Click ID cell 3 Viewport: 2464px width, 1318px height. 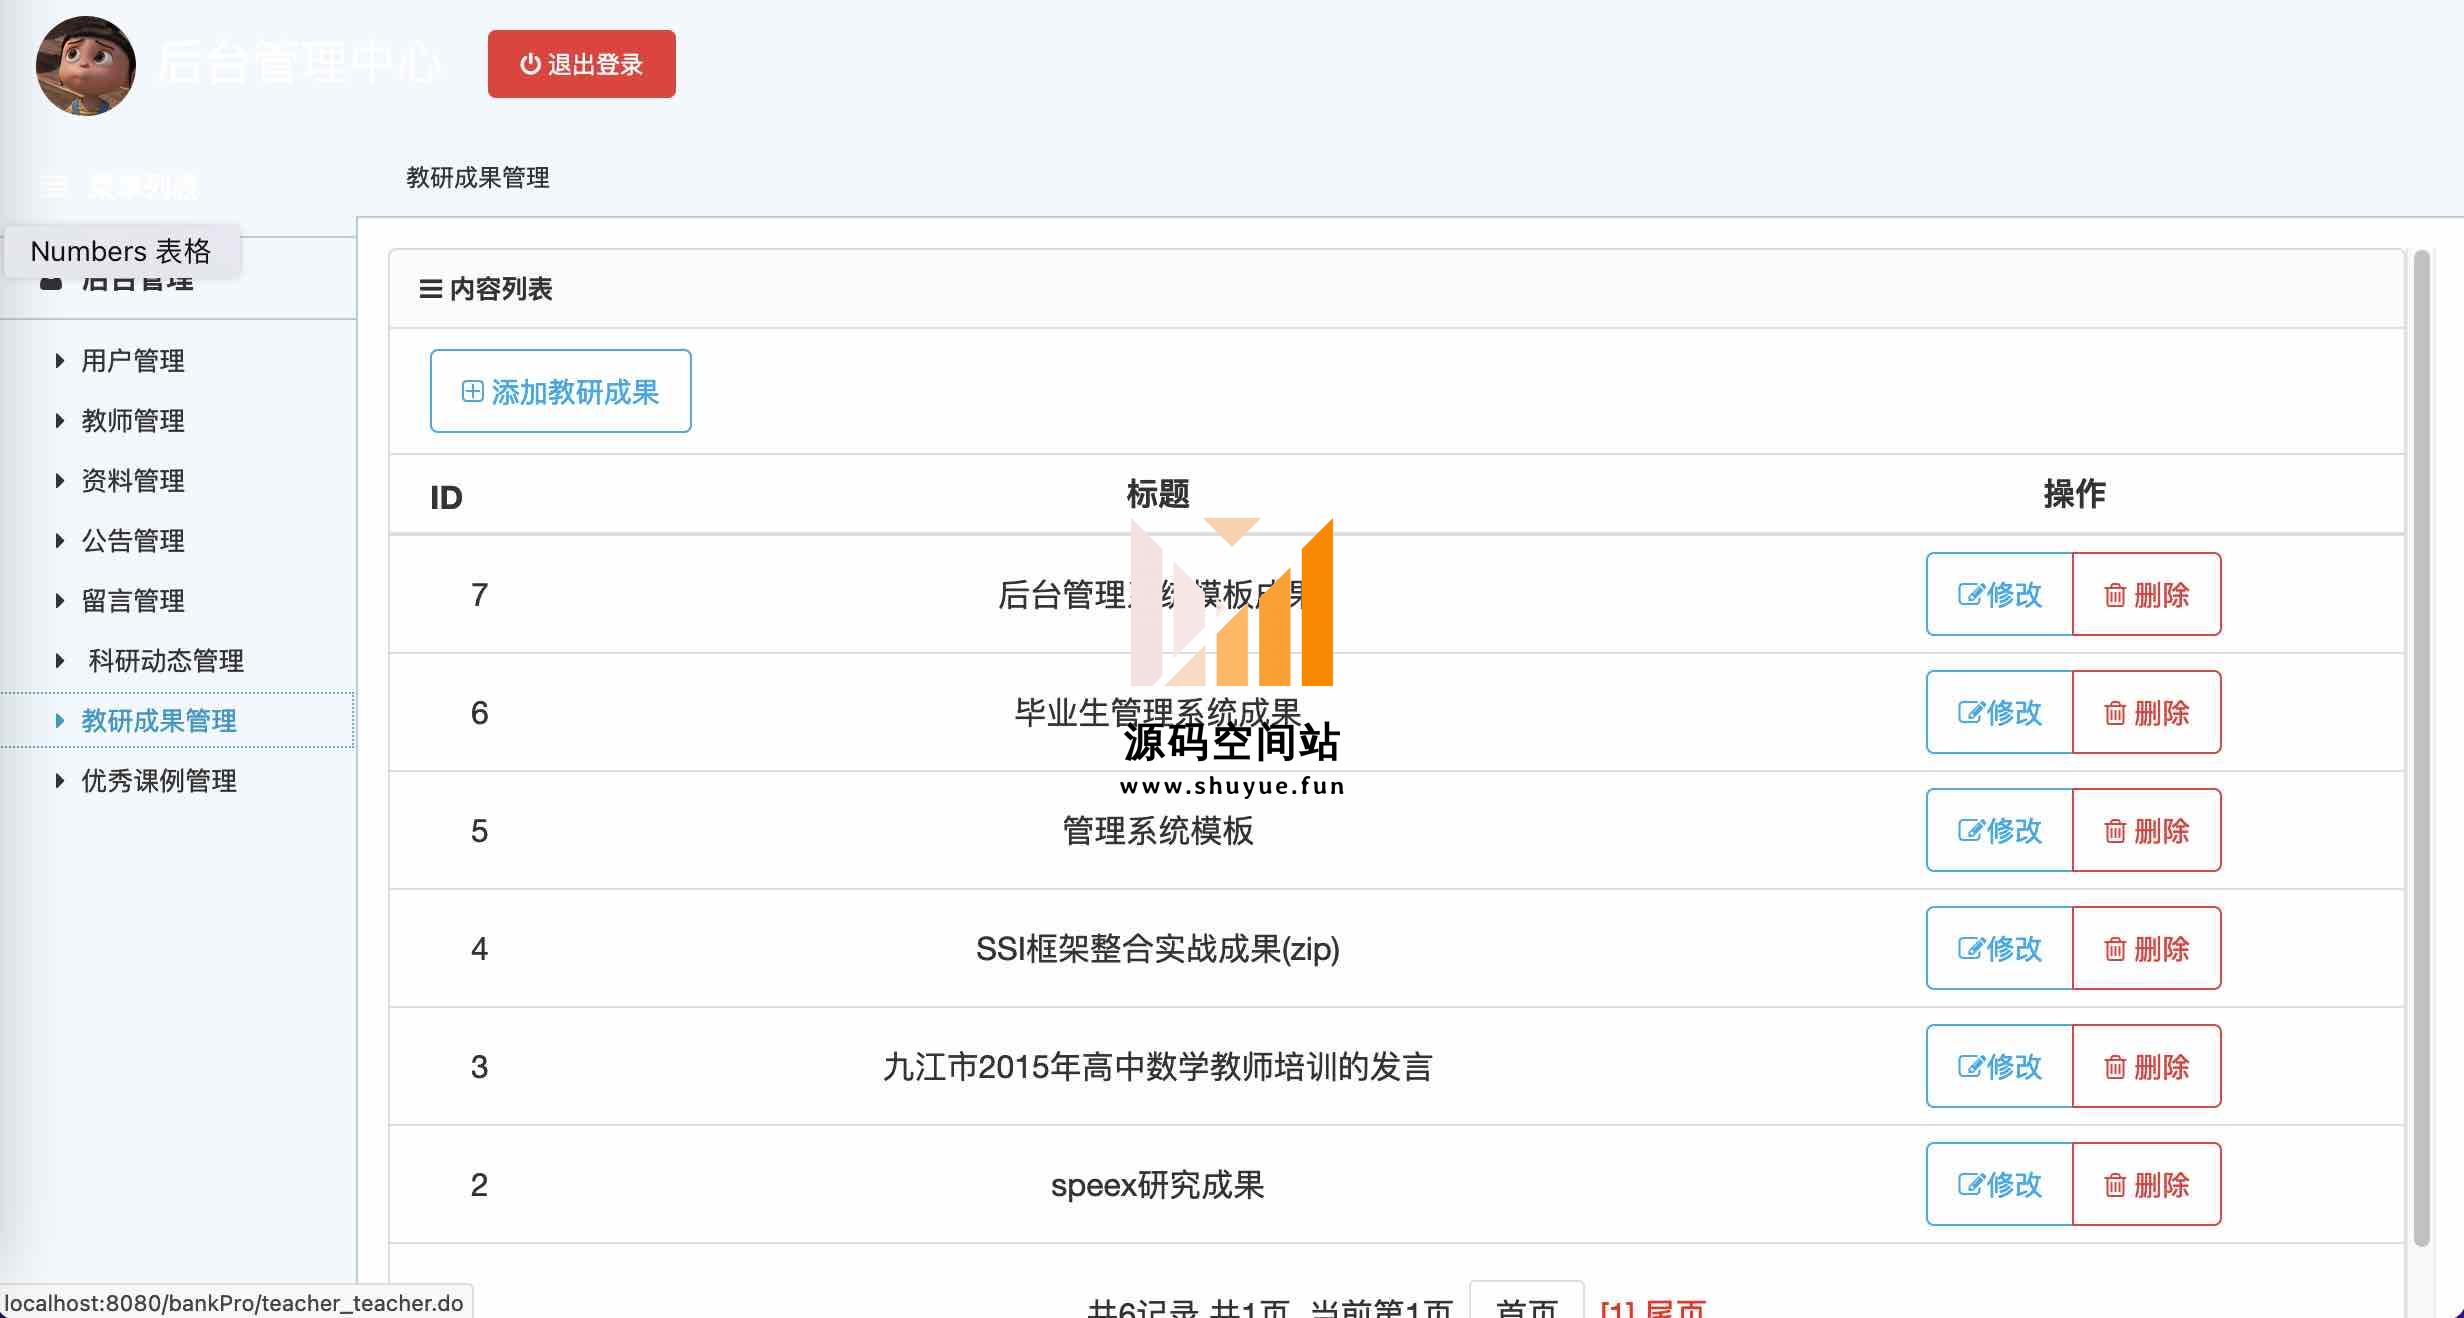click(x=479, y=1067)
